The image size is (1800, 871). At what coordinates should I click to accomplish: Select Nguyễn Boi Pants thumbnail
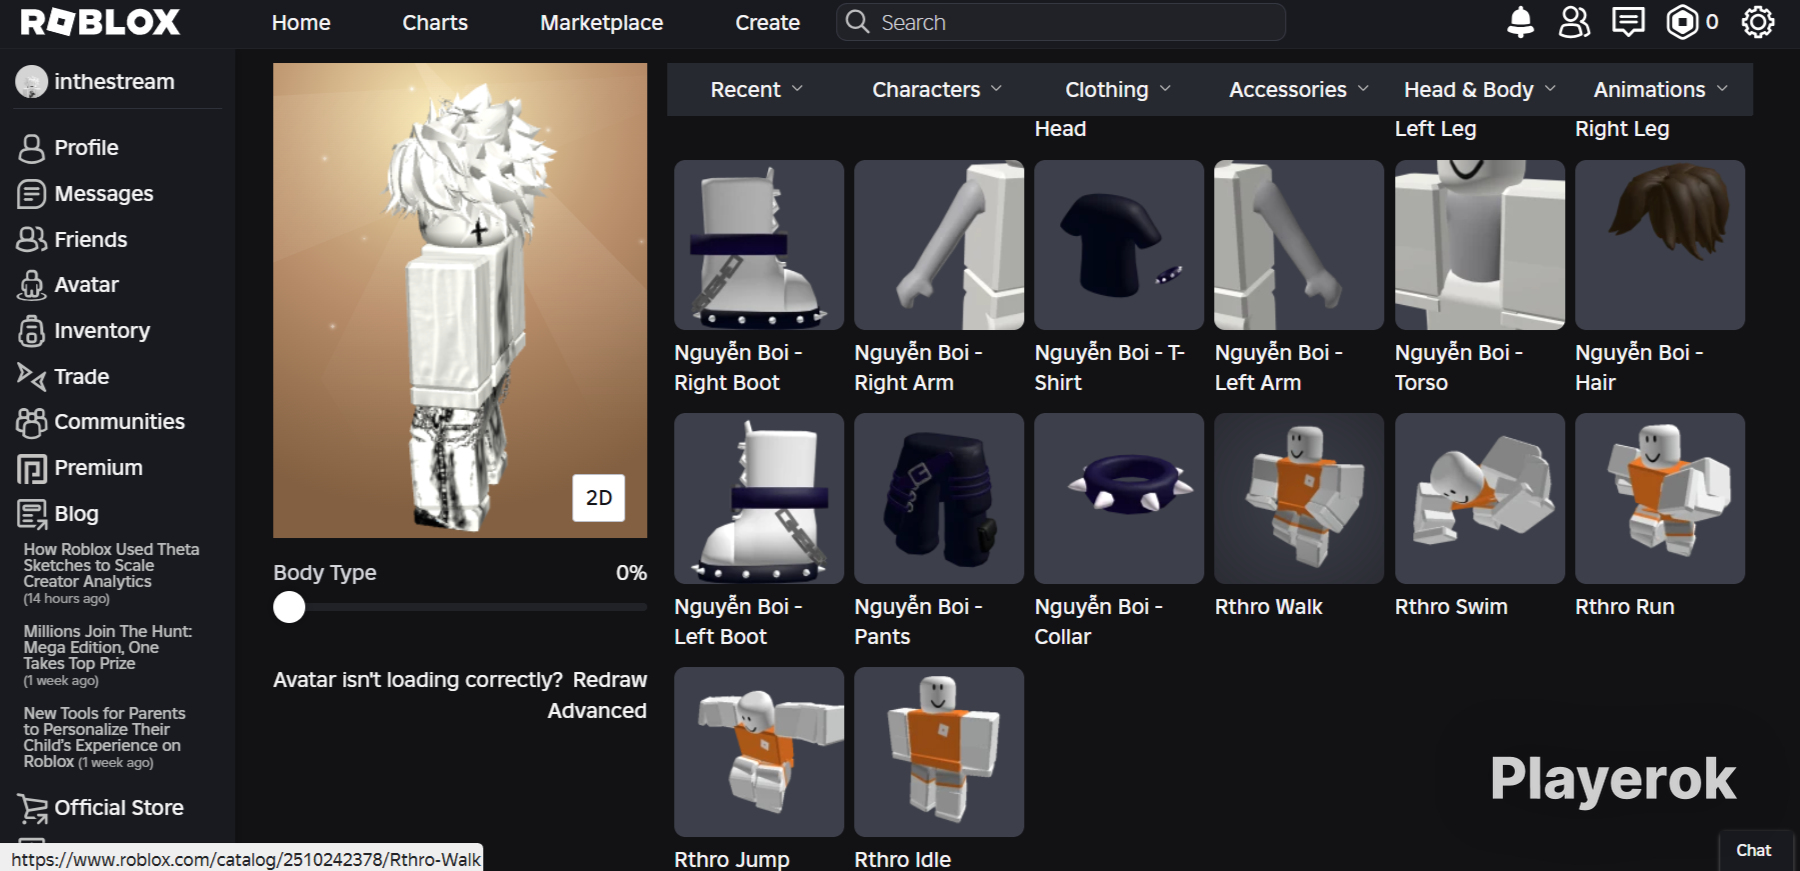click(939, 498)
